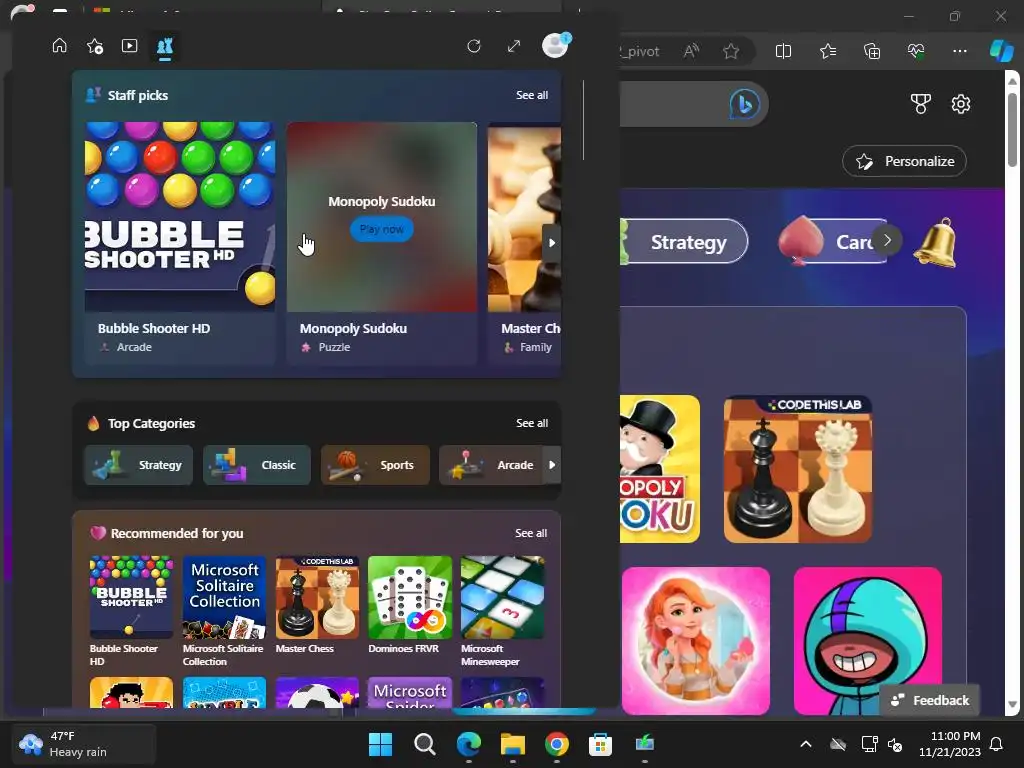Open the Copilot sidebar icon

1001,51
